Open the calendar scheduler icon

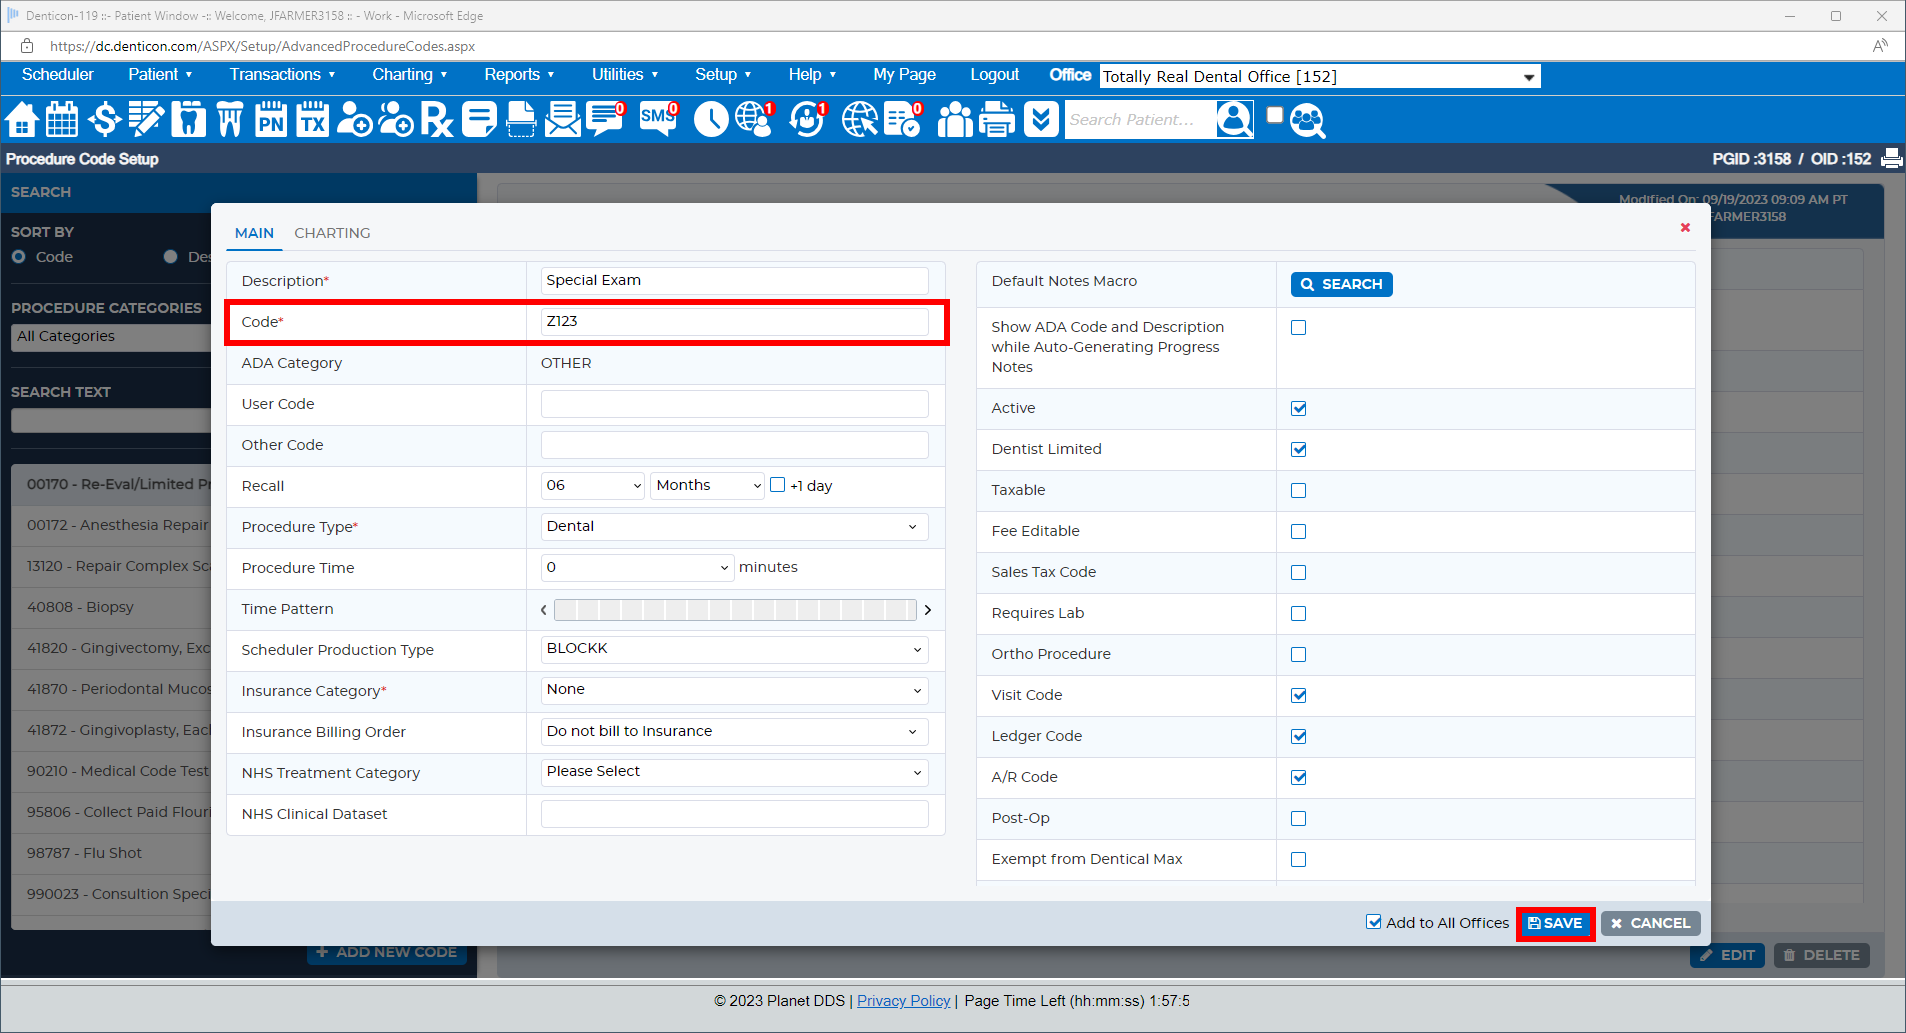[62, 119]
